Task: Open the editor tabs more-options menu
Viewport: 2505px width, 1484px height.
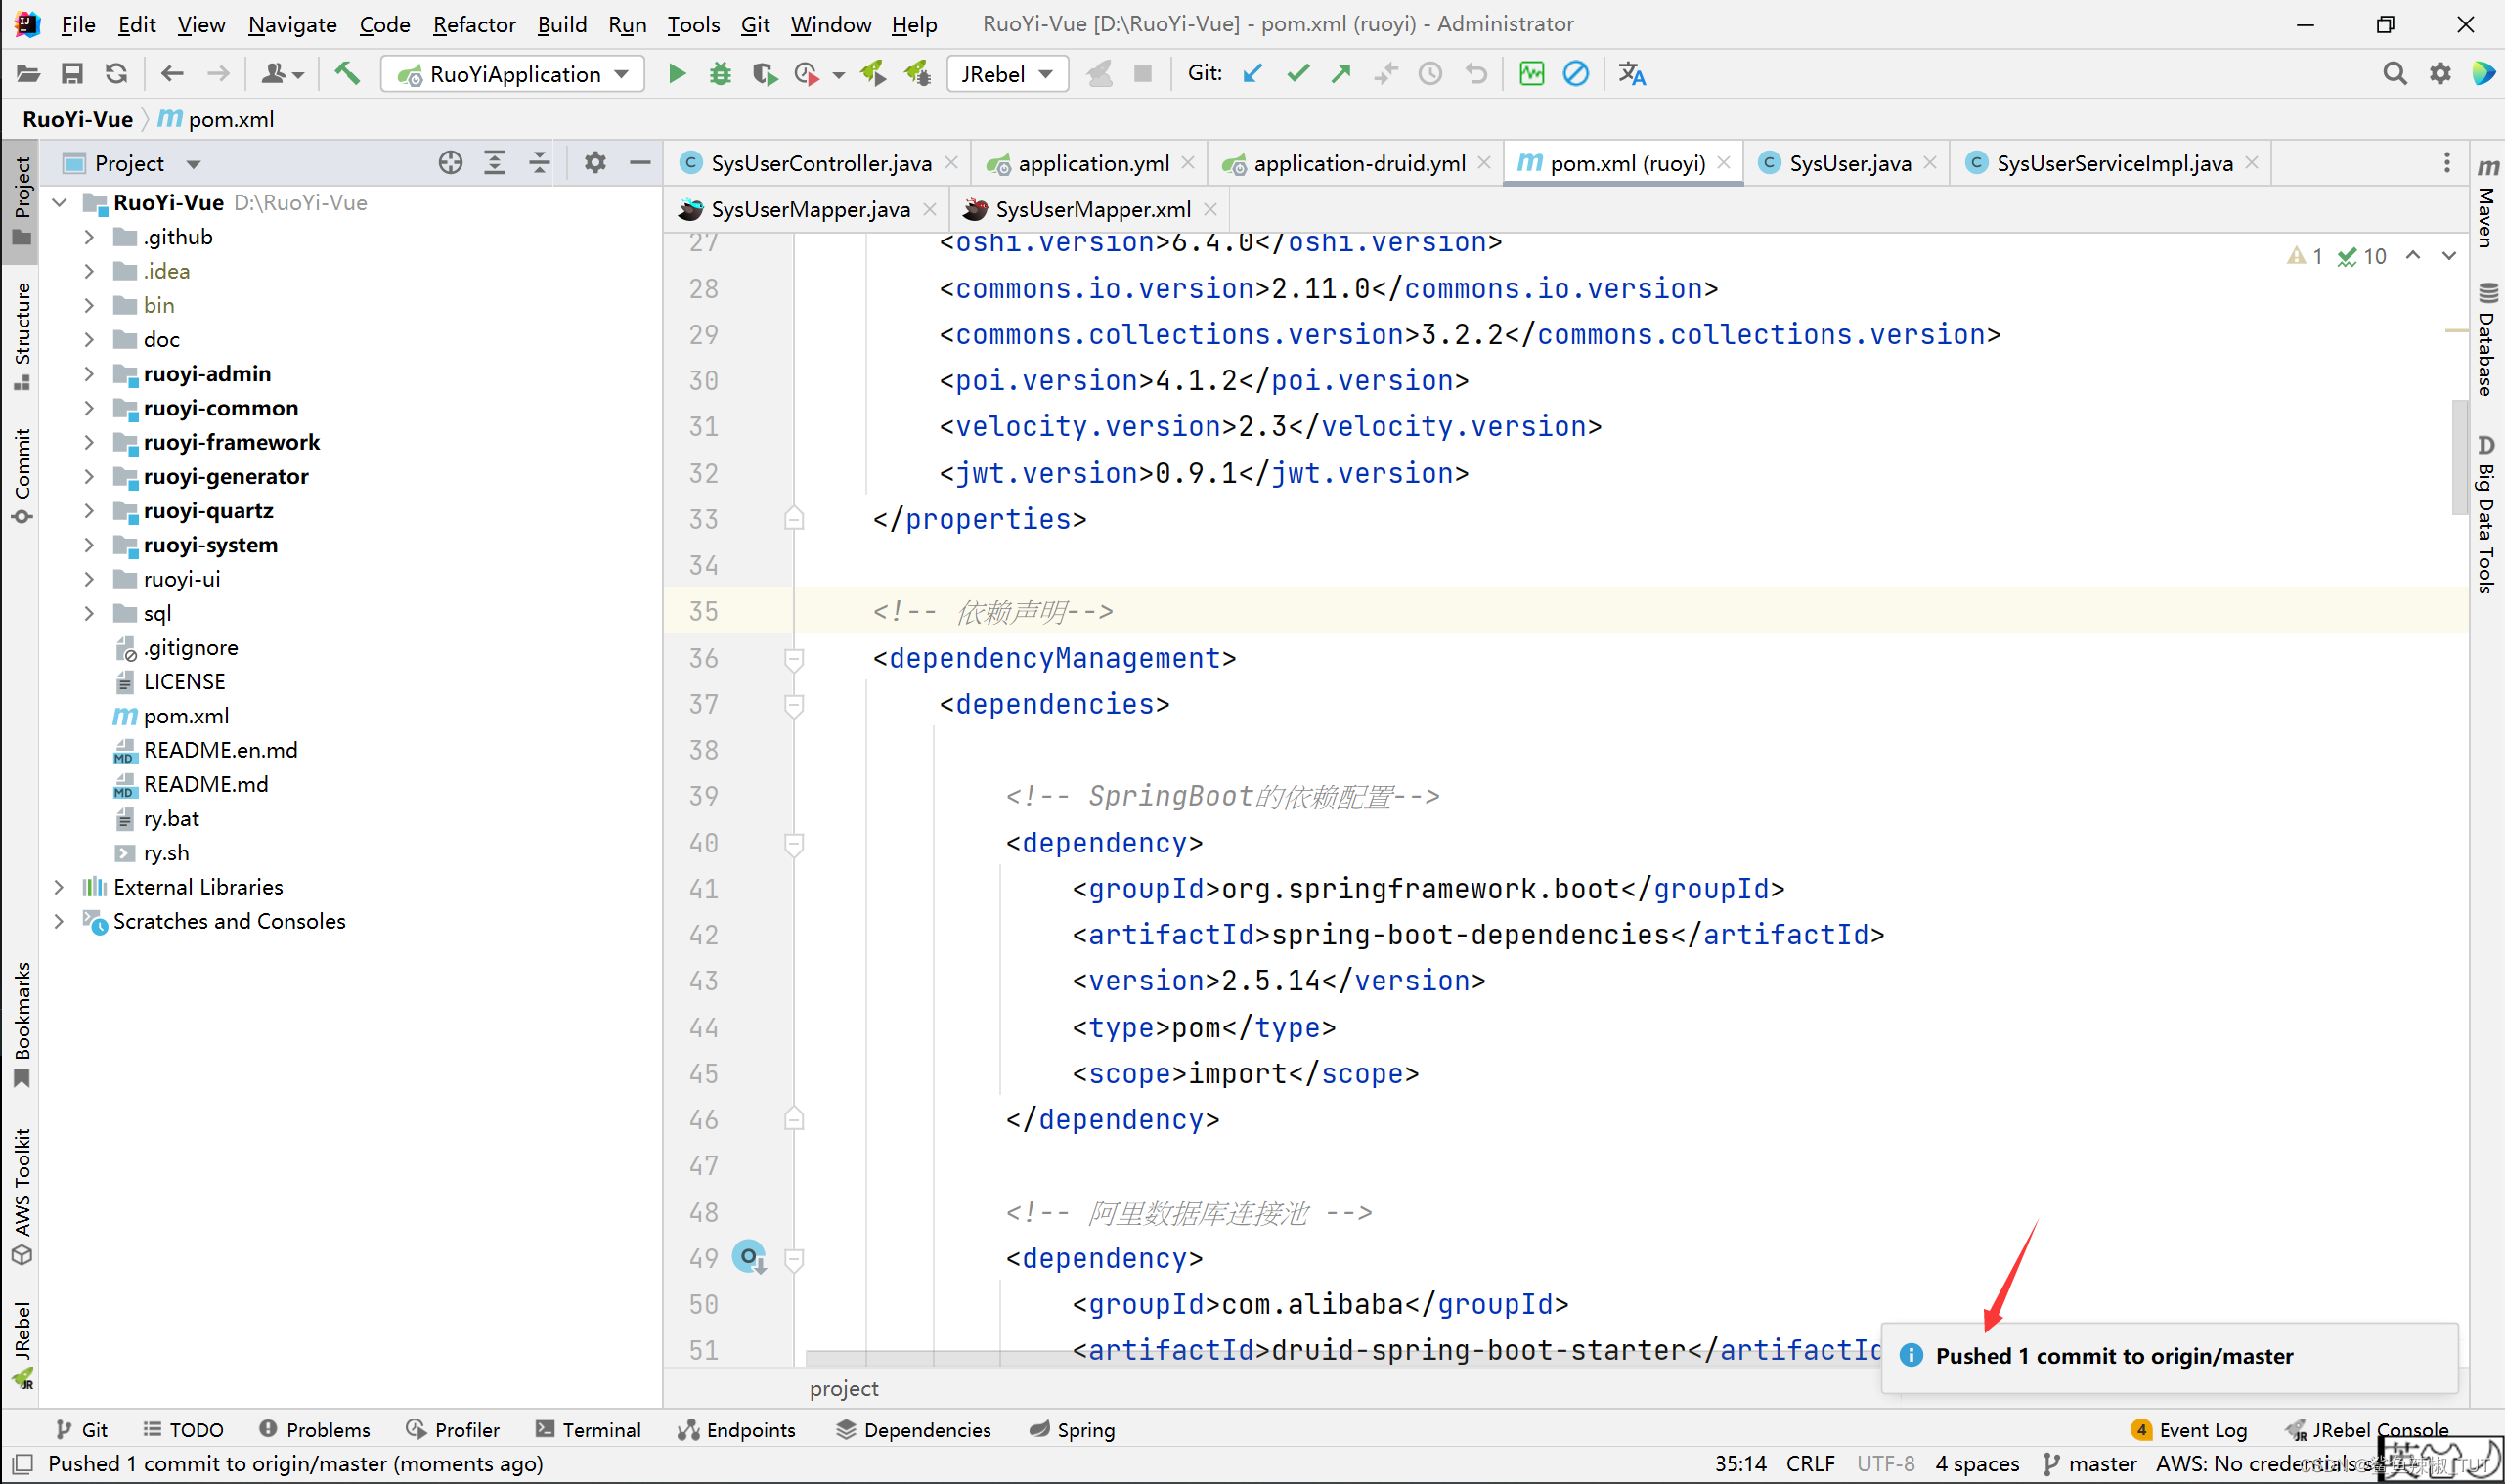Action: [2447, 163]
